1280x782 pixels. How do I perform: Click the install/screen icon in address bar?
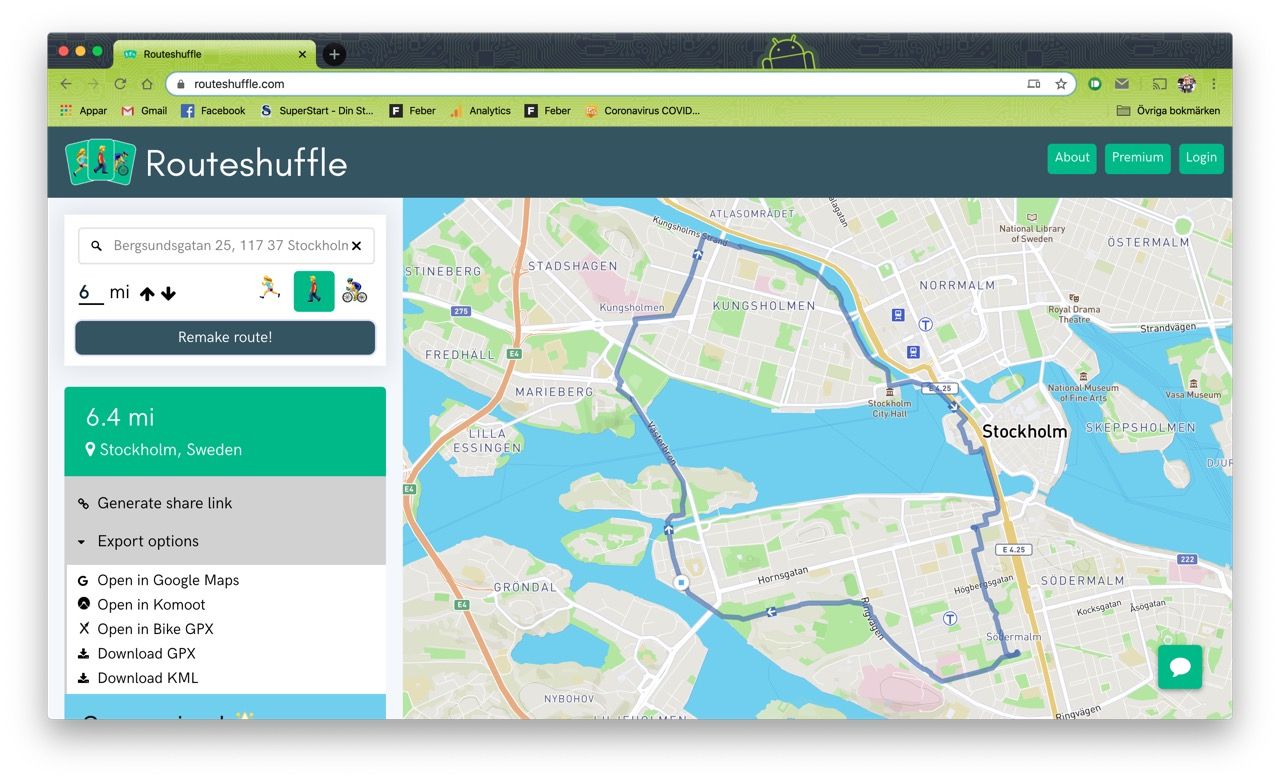click(x=1034, y=84)
